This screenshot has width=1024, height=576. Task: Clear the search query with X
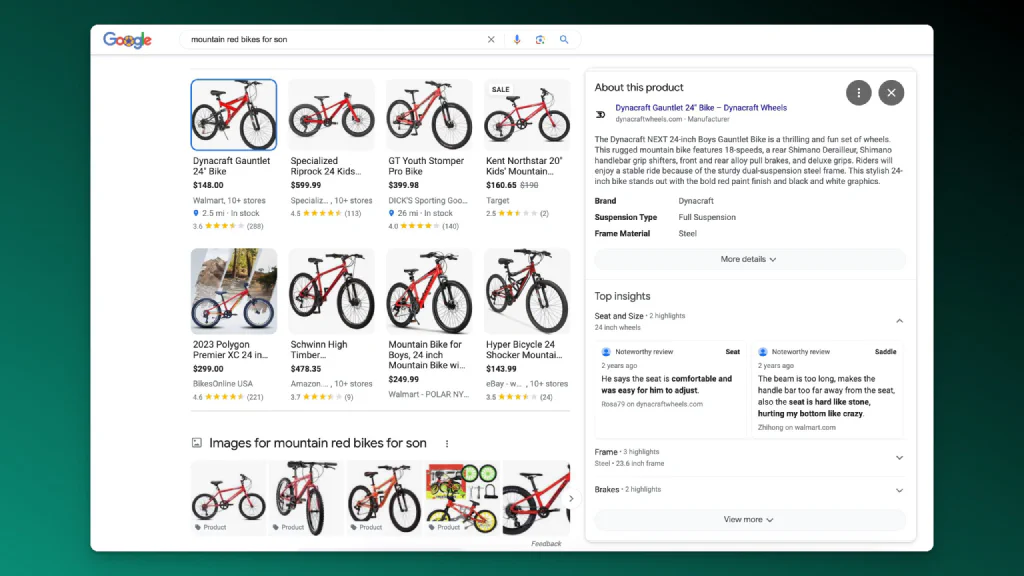click(x=491, y=39)
